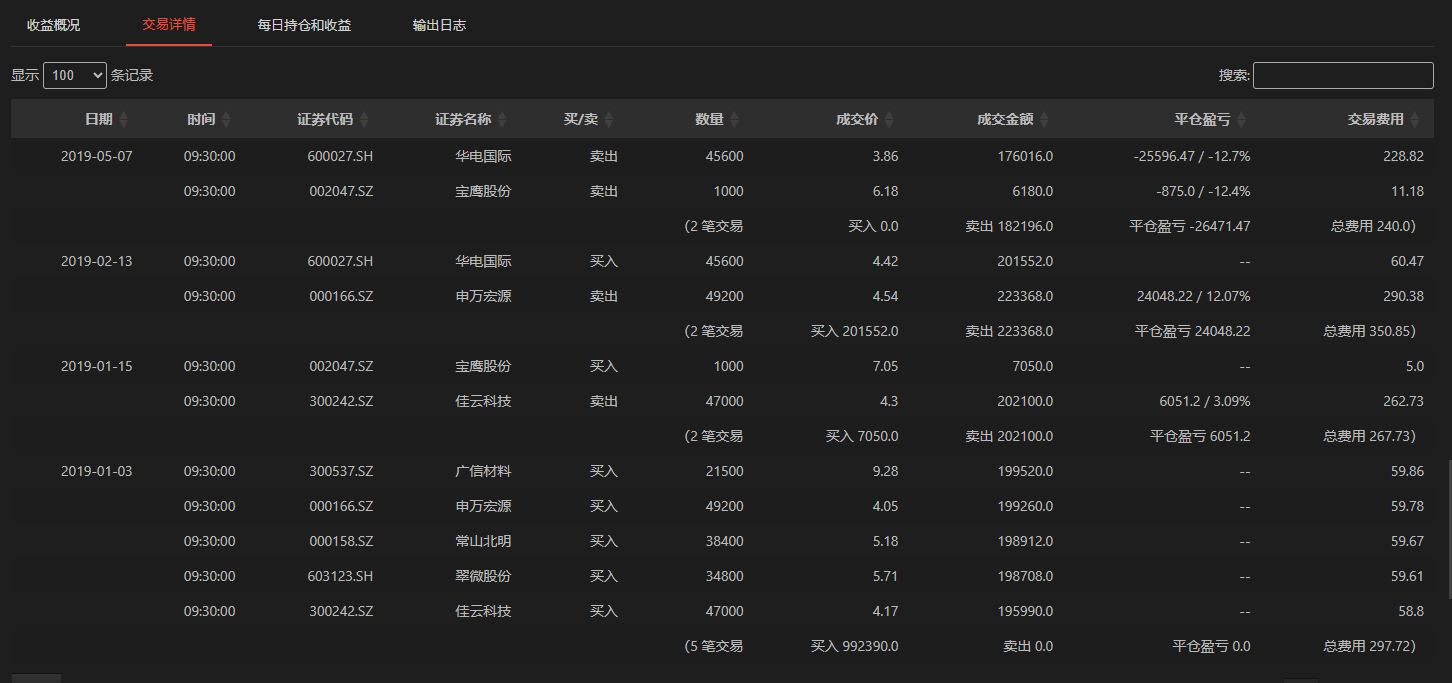Open the 每日持仓和收益 tab

(304, 25)
